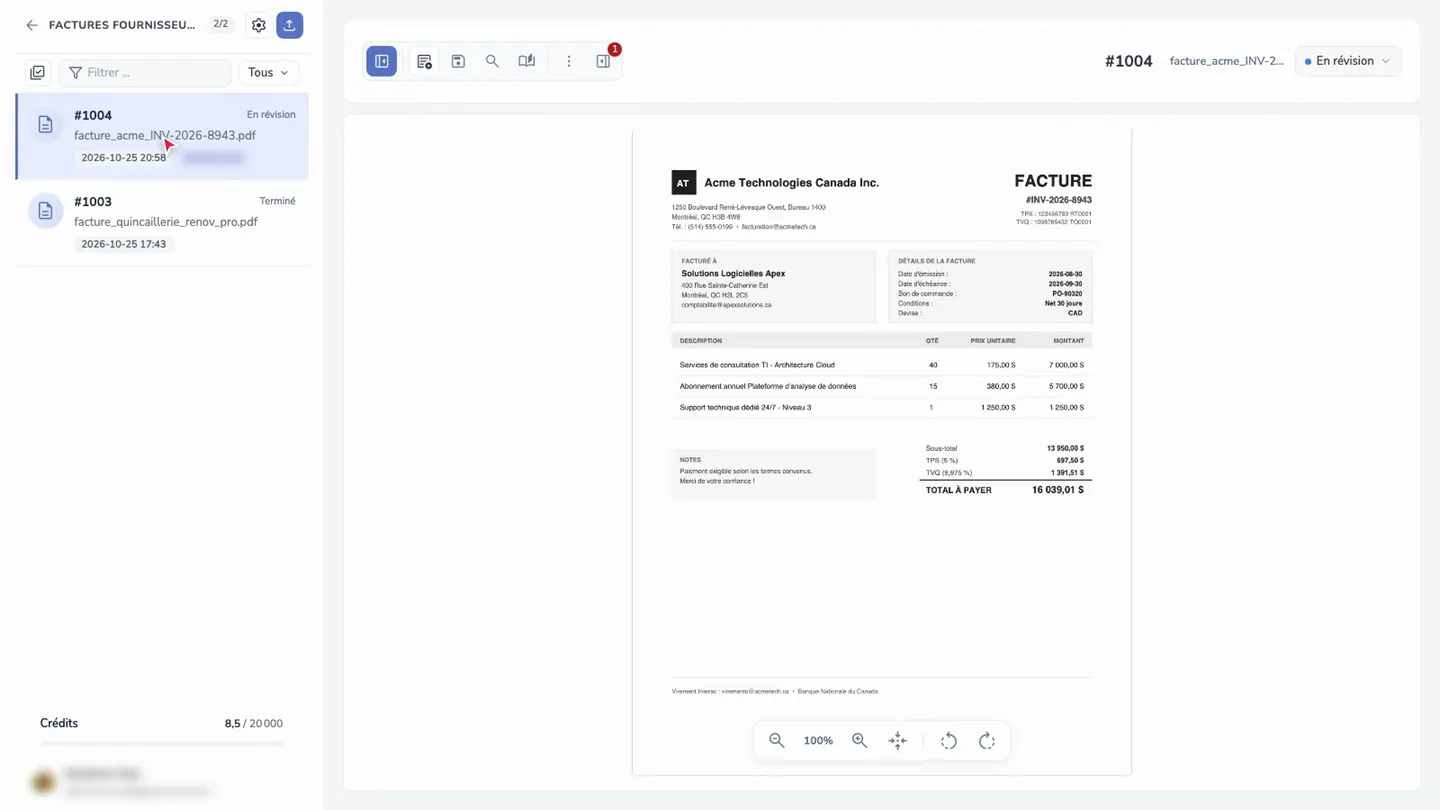Screen dimensions: 1440x810
Task: Focus the Filtrer search field
Action: coord(145,72)
